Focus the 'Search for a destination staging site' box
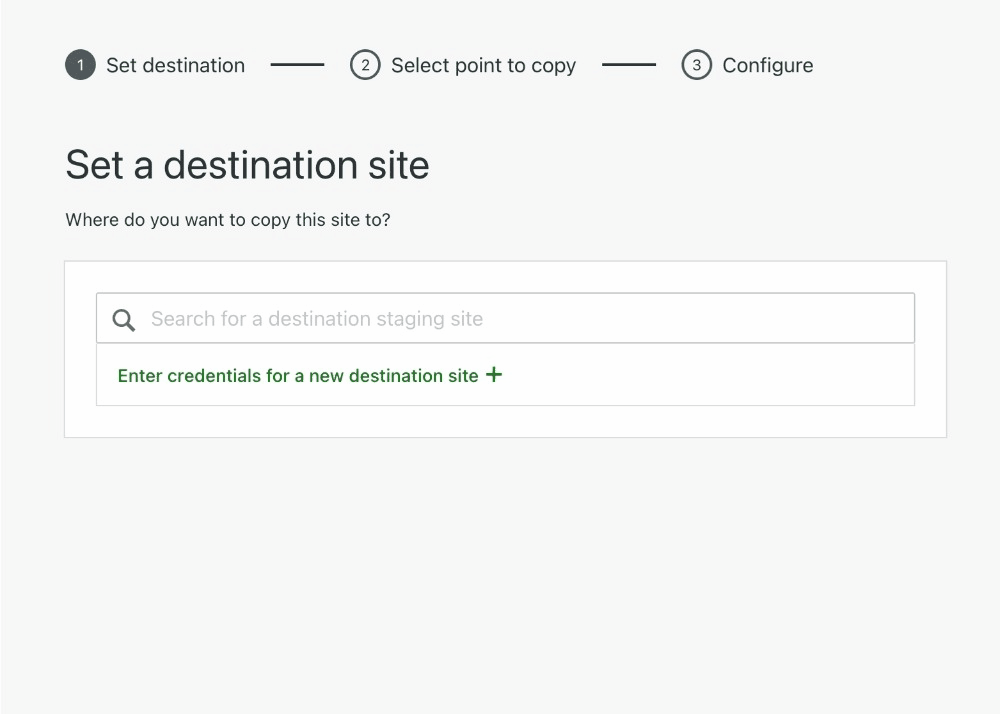 (x=505, y=318)
